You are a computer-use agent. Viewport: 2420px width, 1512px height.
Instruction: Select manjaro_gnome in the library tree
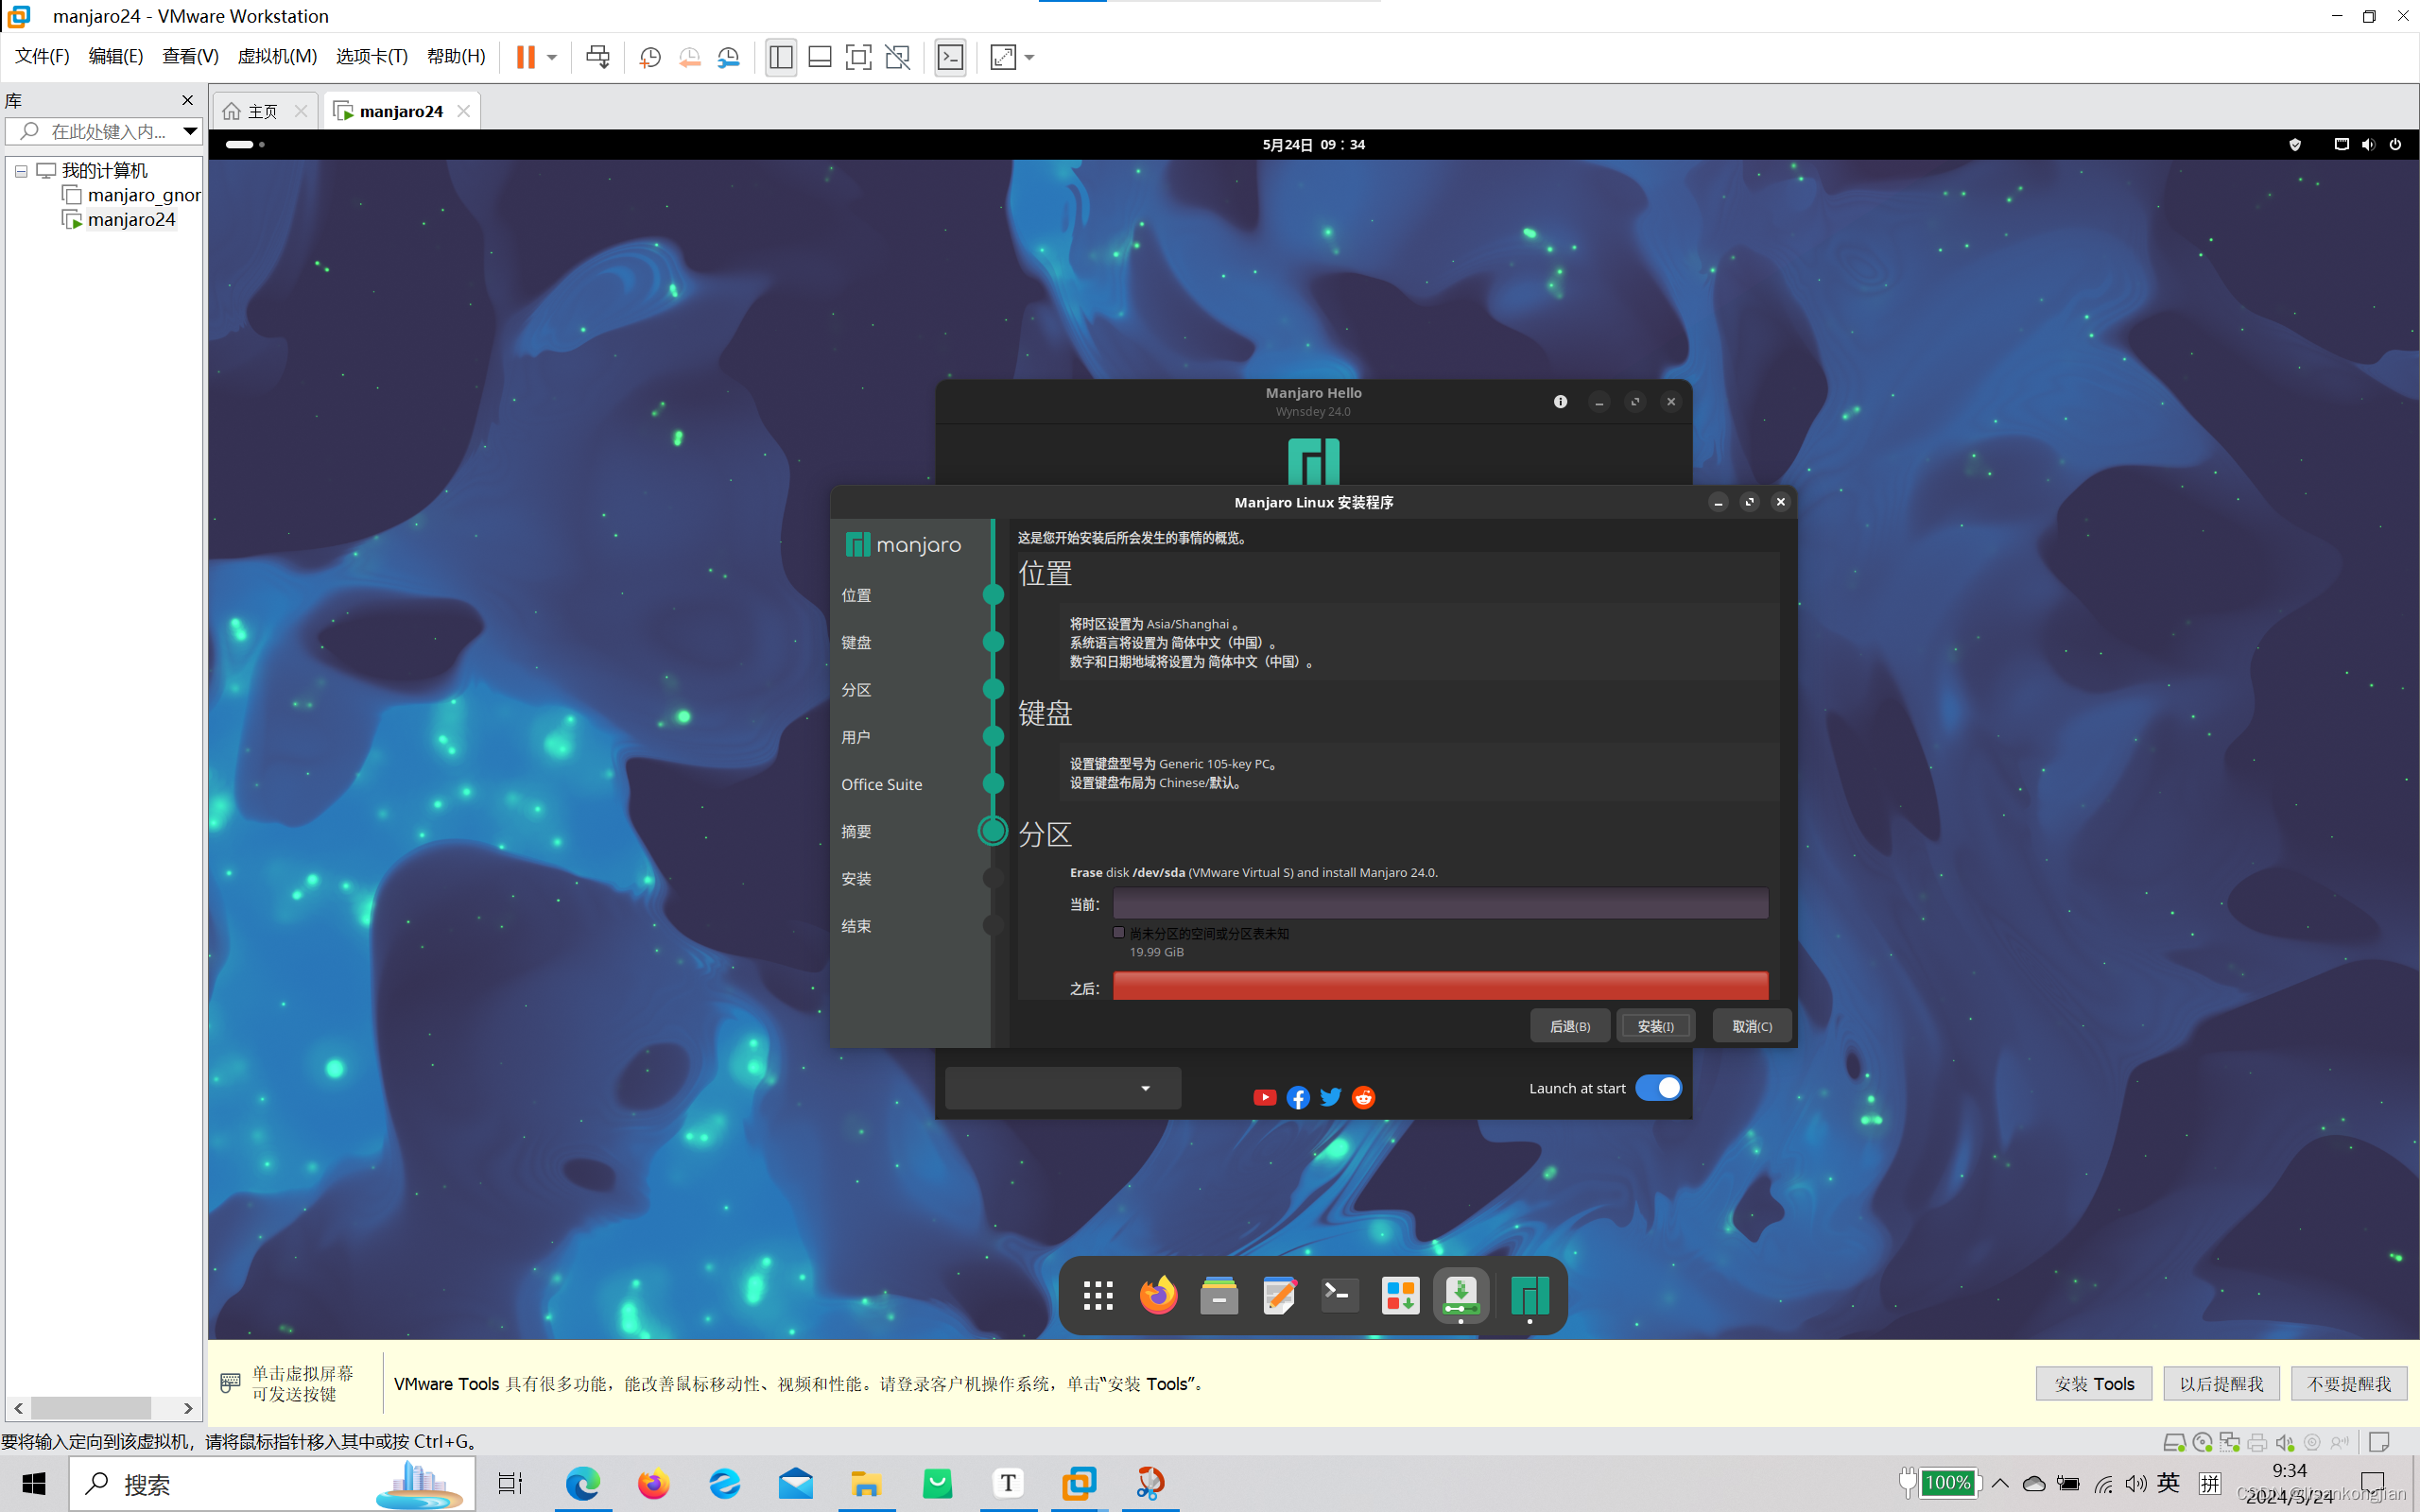coord(132,195)
